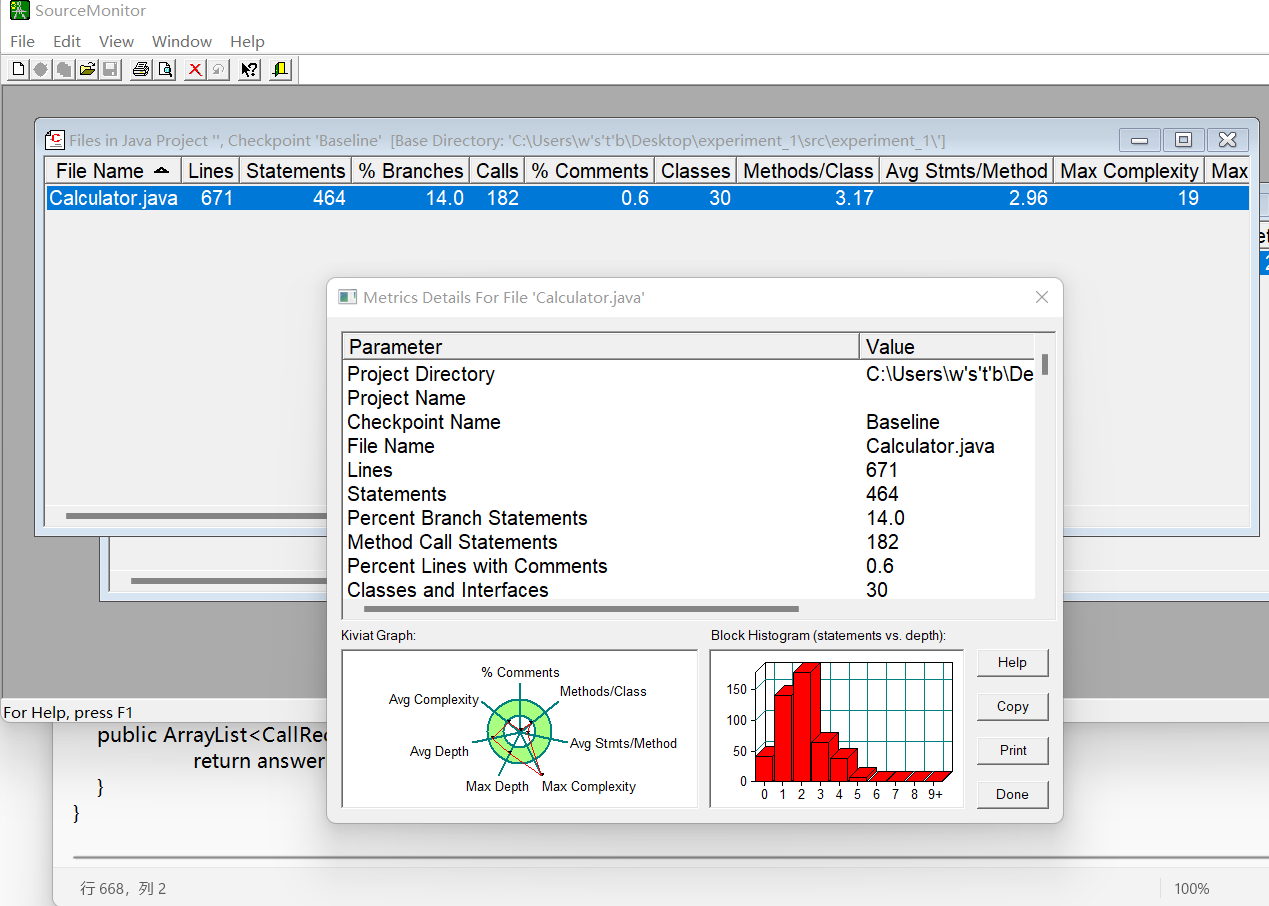Open the Window menu
This screenshot has height=906, width=1269.
[182, 41]
